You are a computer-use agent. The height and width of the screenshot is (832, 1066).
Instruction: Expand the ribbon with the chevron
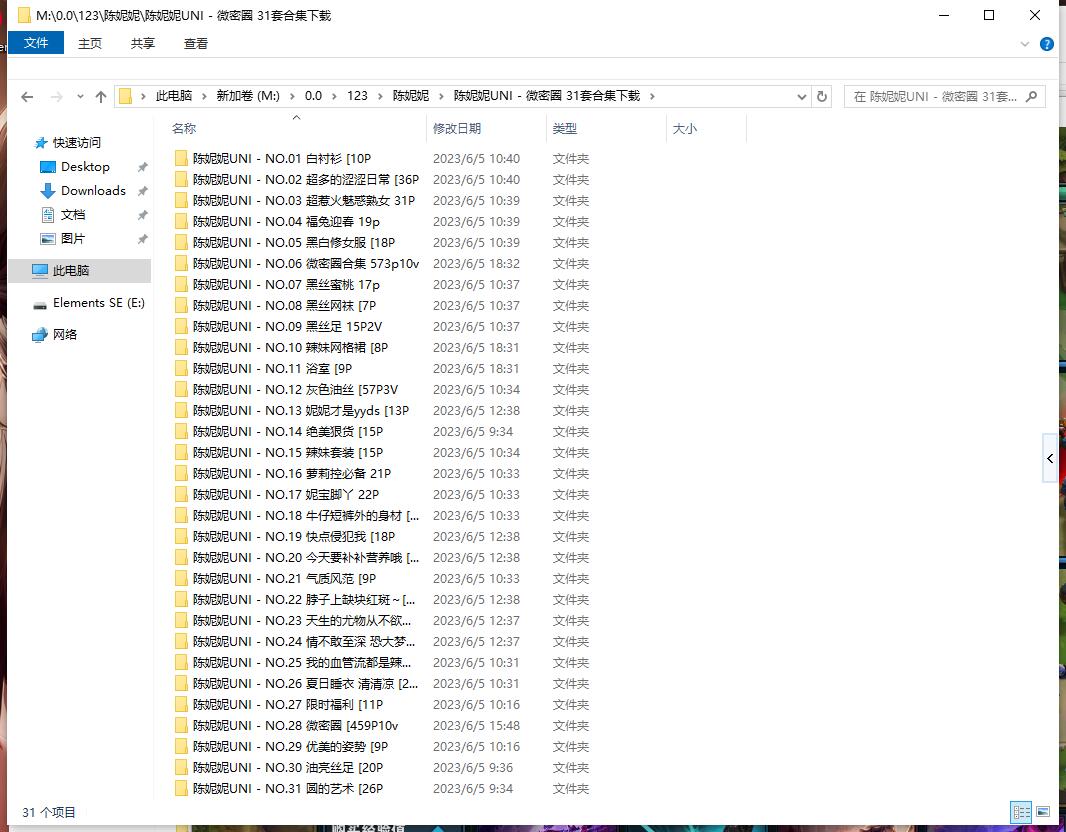(x=1025, y=44)
